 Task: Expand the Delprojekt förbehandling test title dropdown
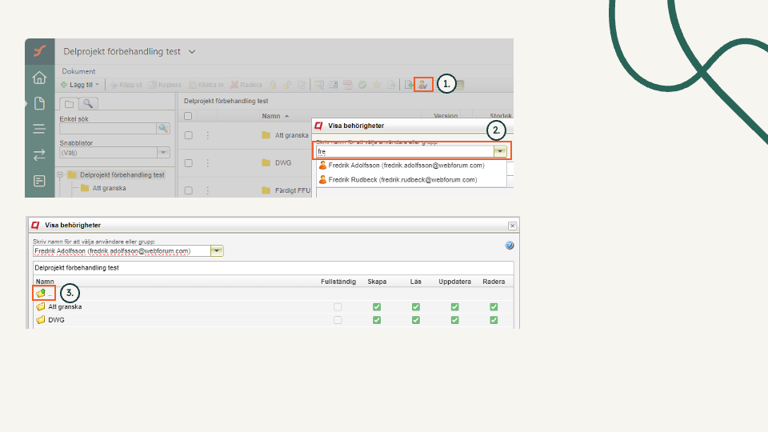point(192,52)
